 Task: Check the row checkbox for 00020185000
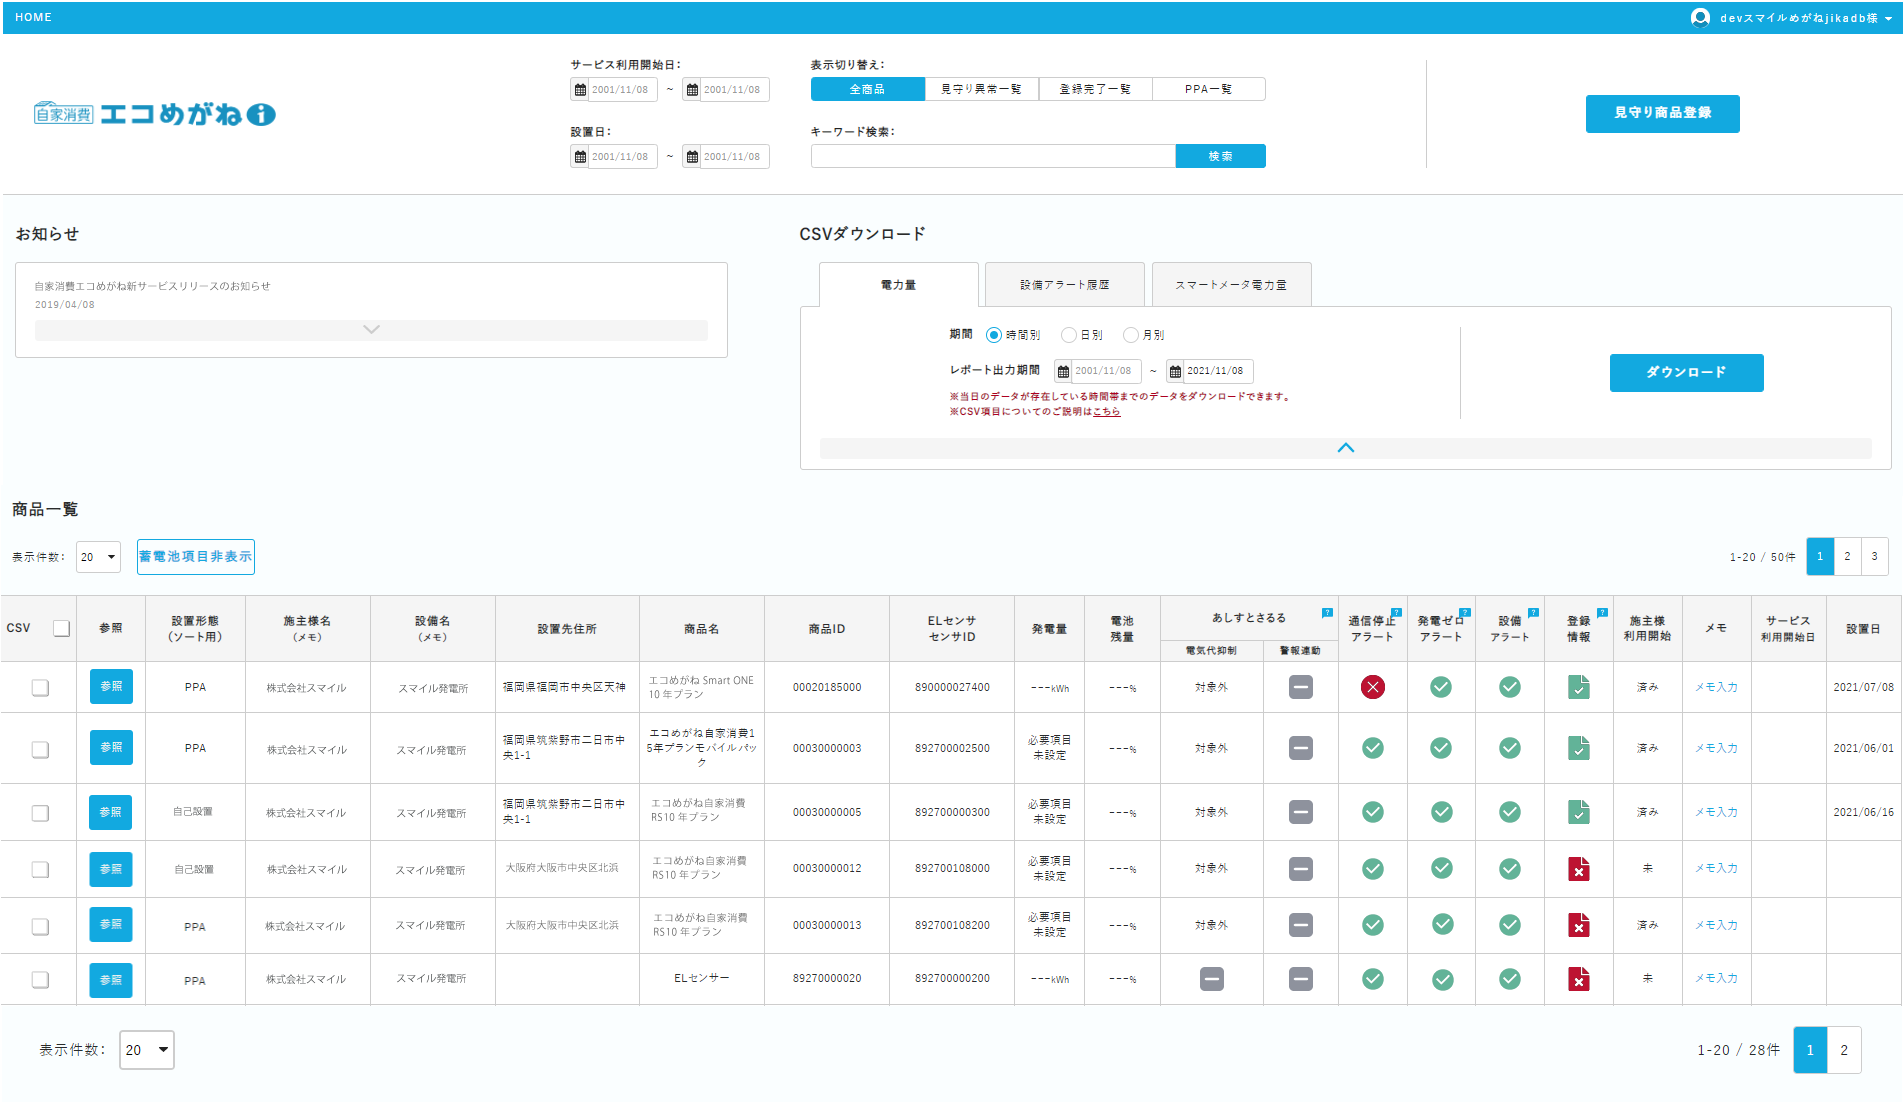coord(40,688)
